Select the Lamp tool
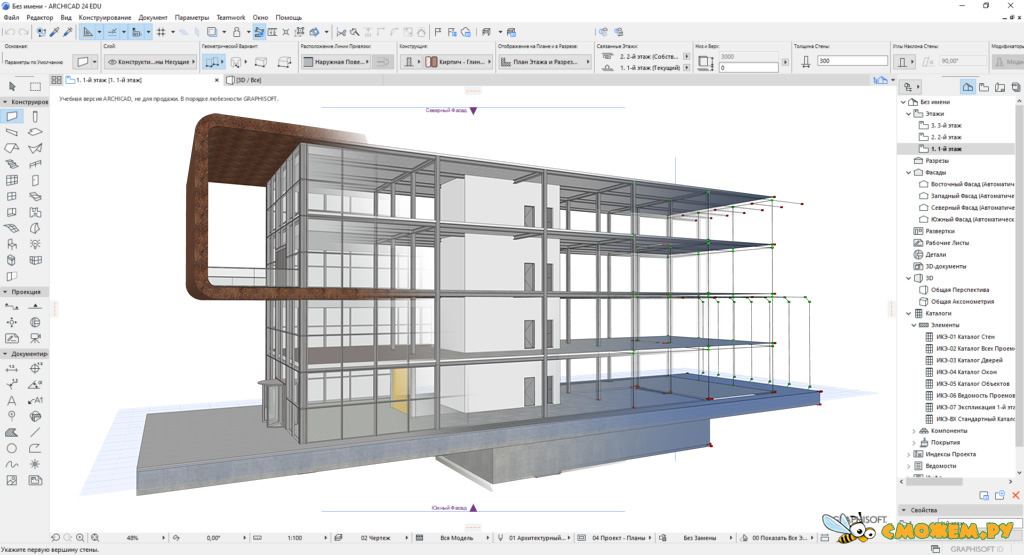1024x555 pixels. 35,244
